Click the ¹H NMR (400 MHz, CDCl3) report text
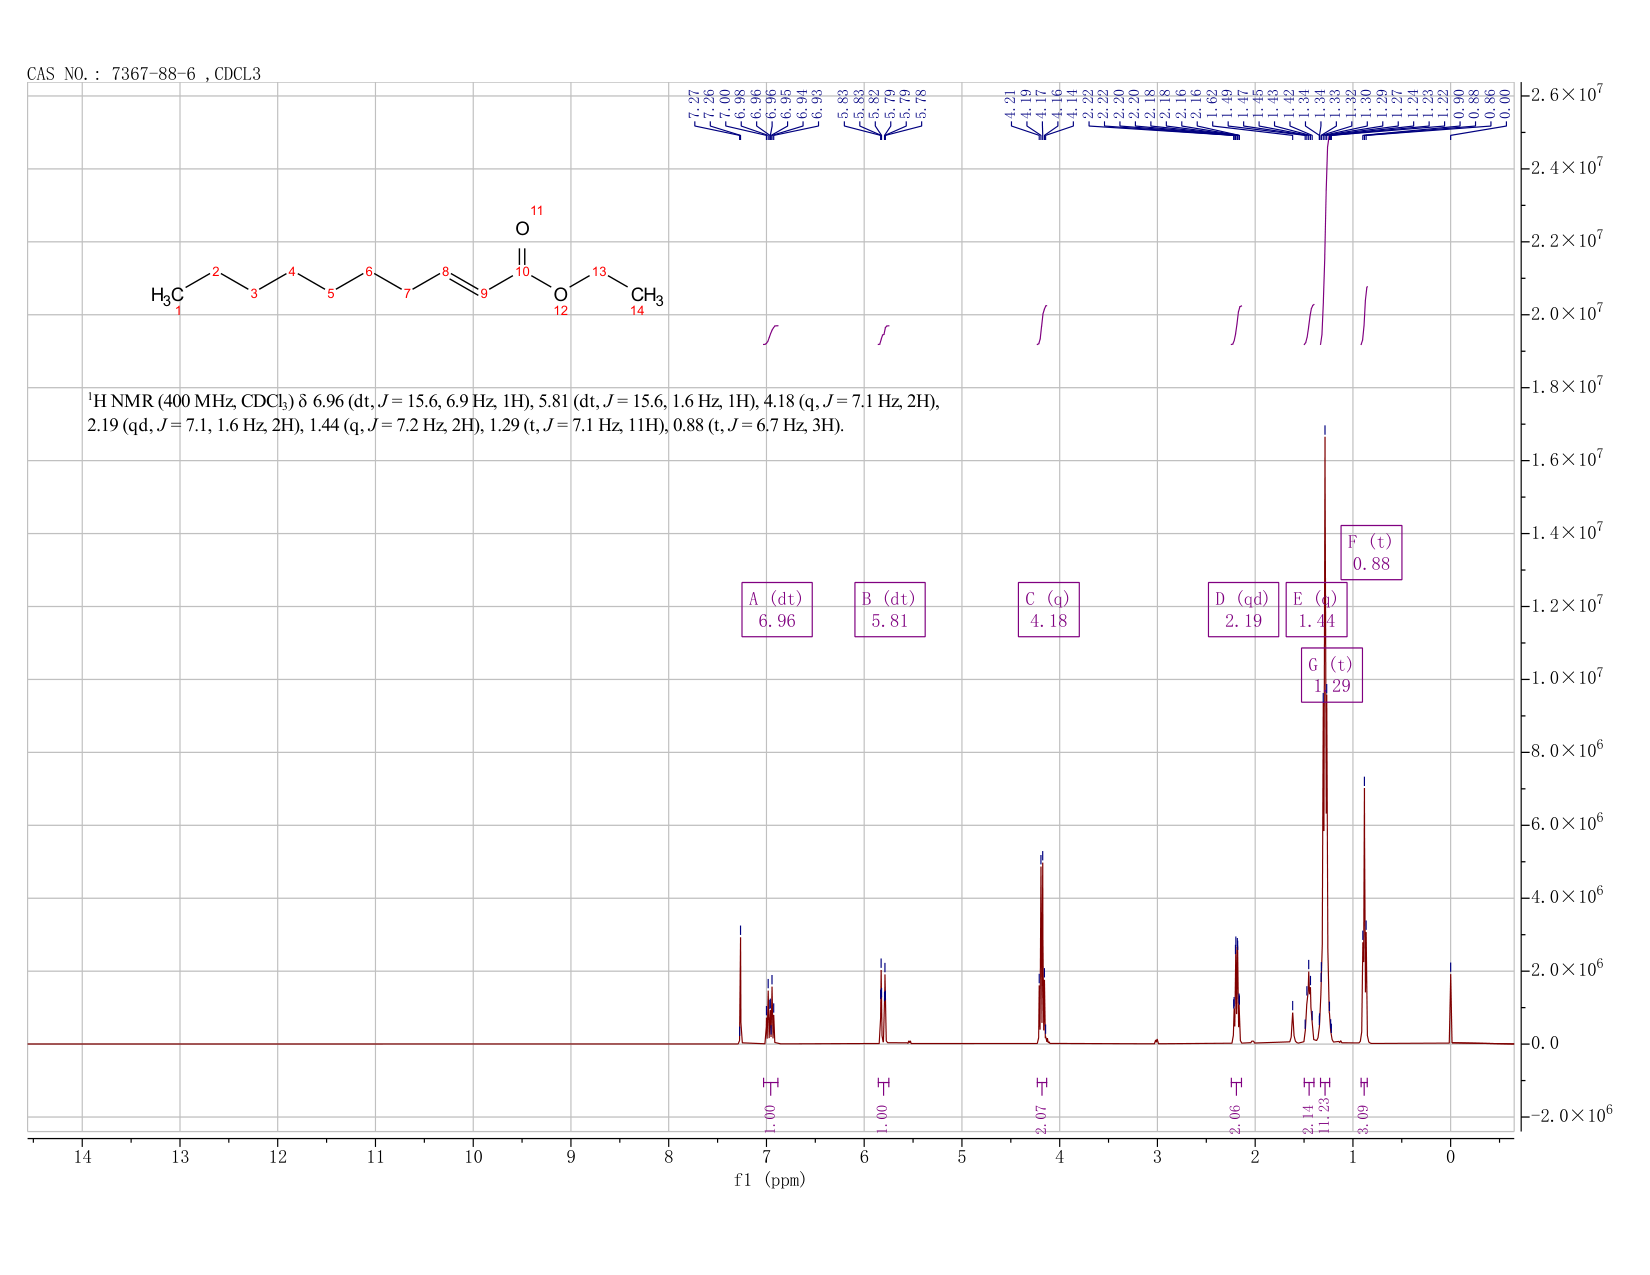1650x1275 pixels. (x=515, y=414)
